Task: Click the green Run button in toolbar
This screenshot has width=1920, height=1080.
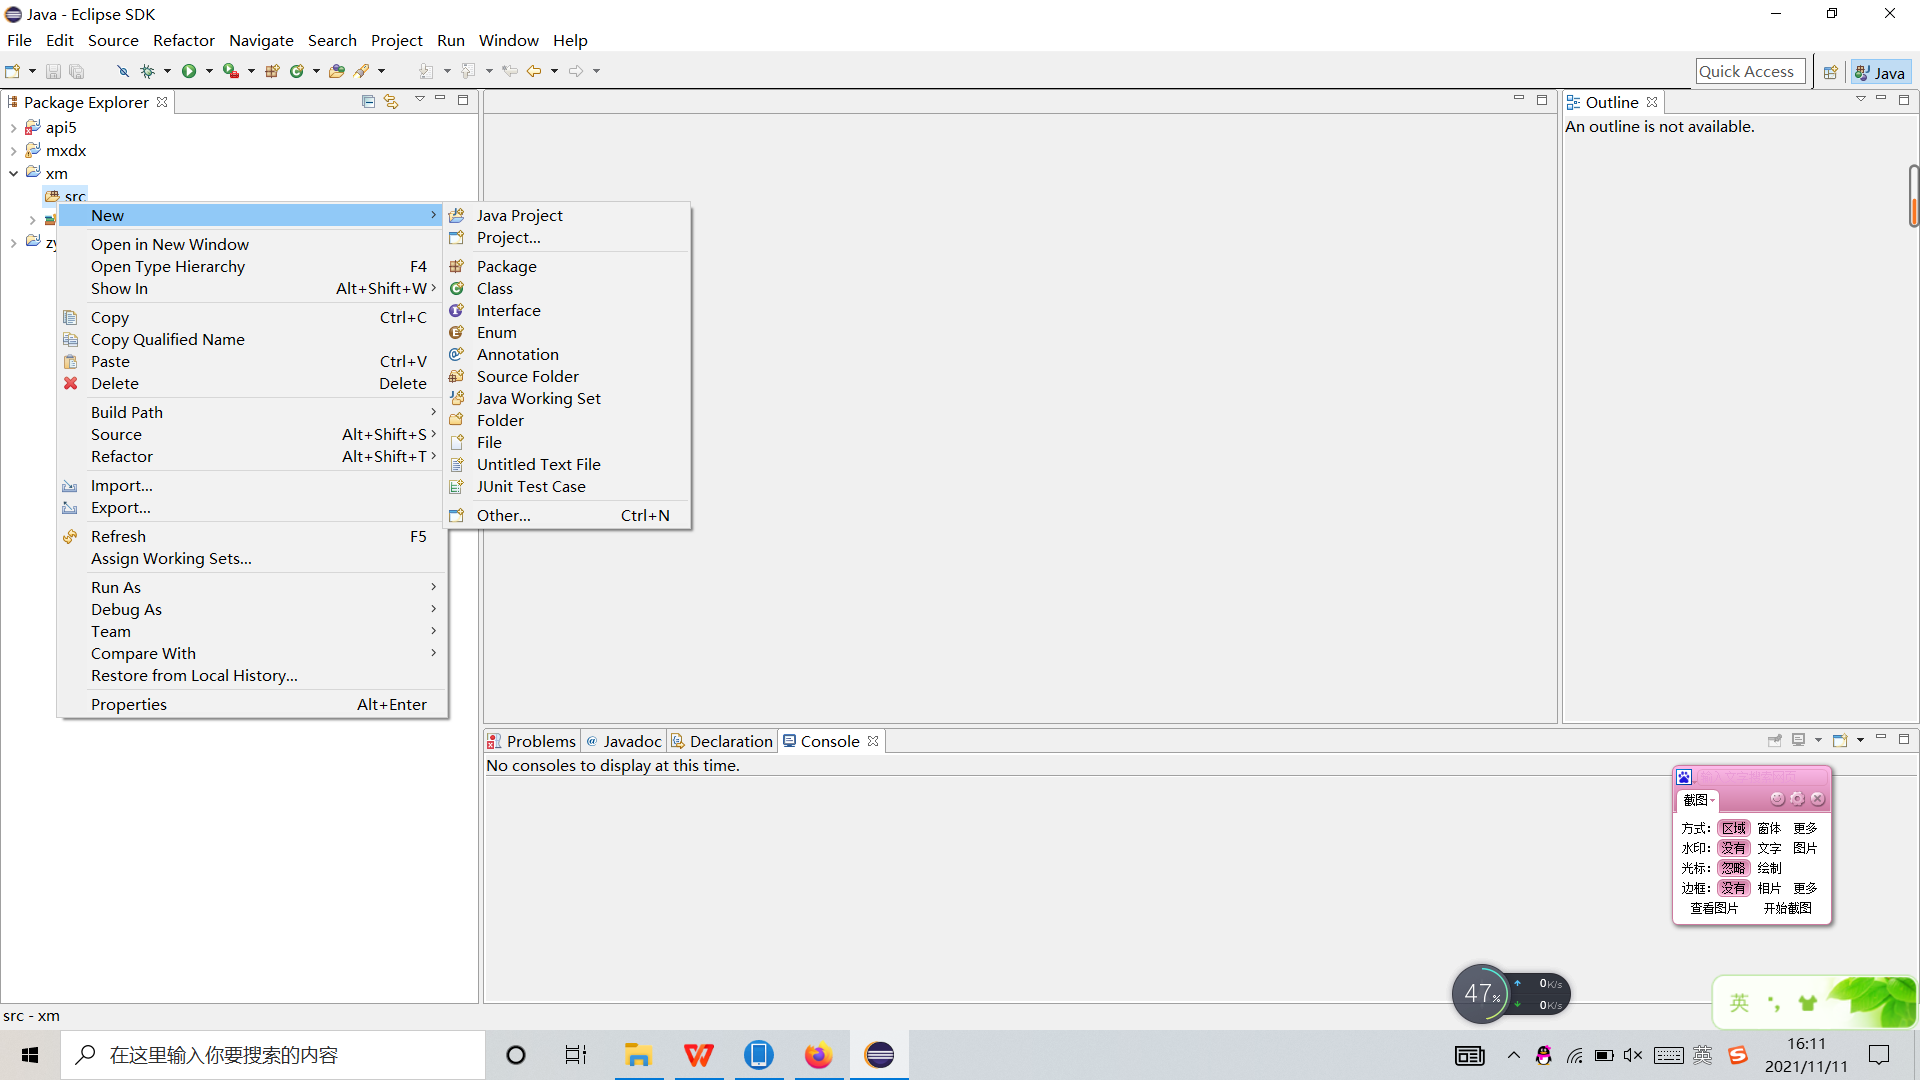Action: [188, 71]
